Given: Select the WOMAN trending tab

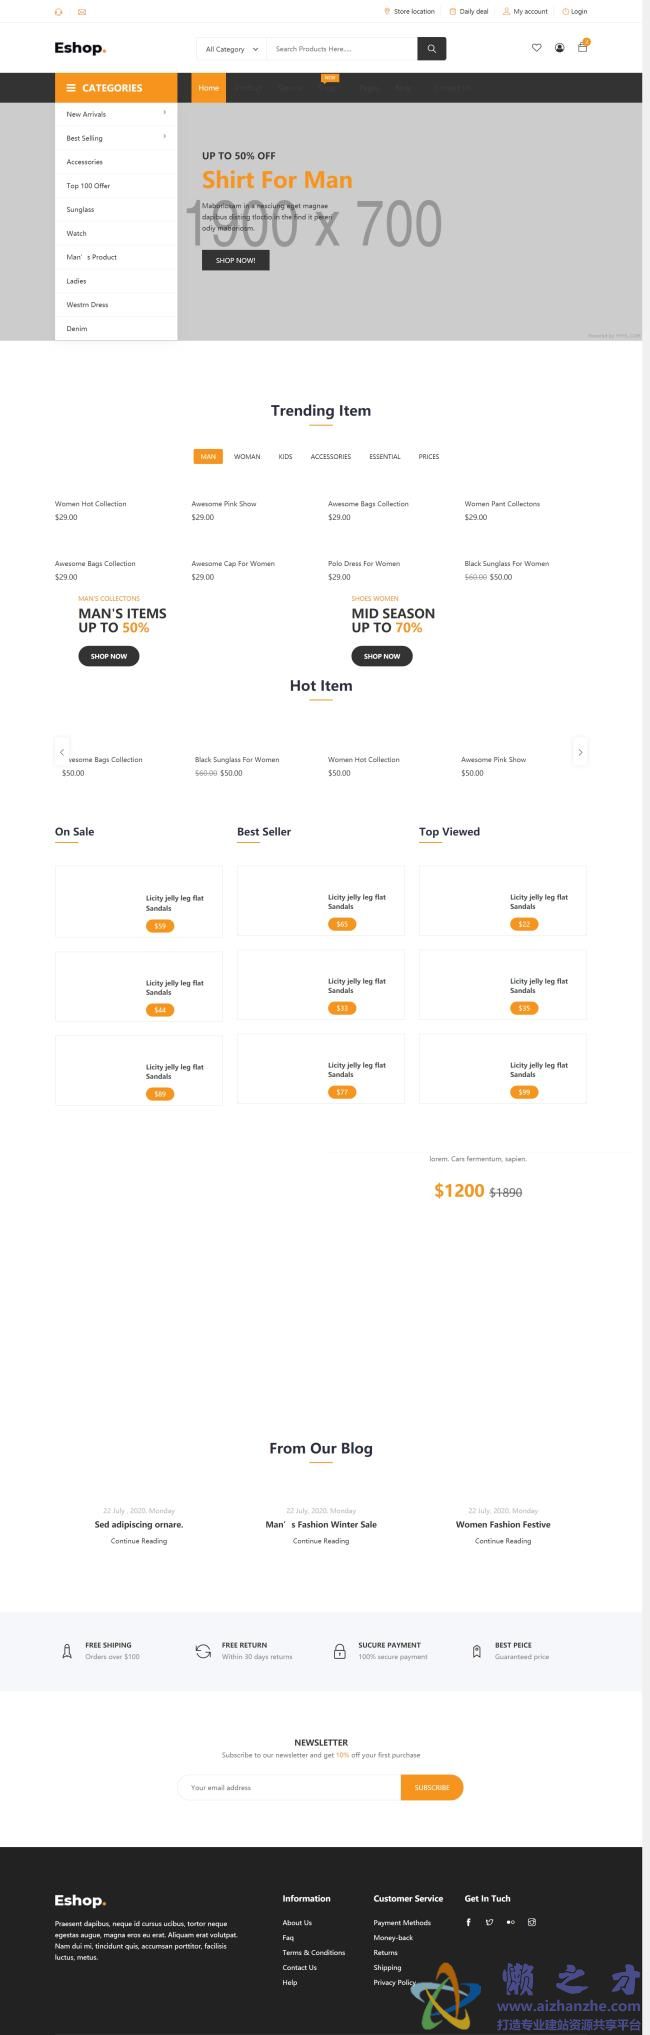Looking at the screenshot, I should [x=247, y=457].
